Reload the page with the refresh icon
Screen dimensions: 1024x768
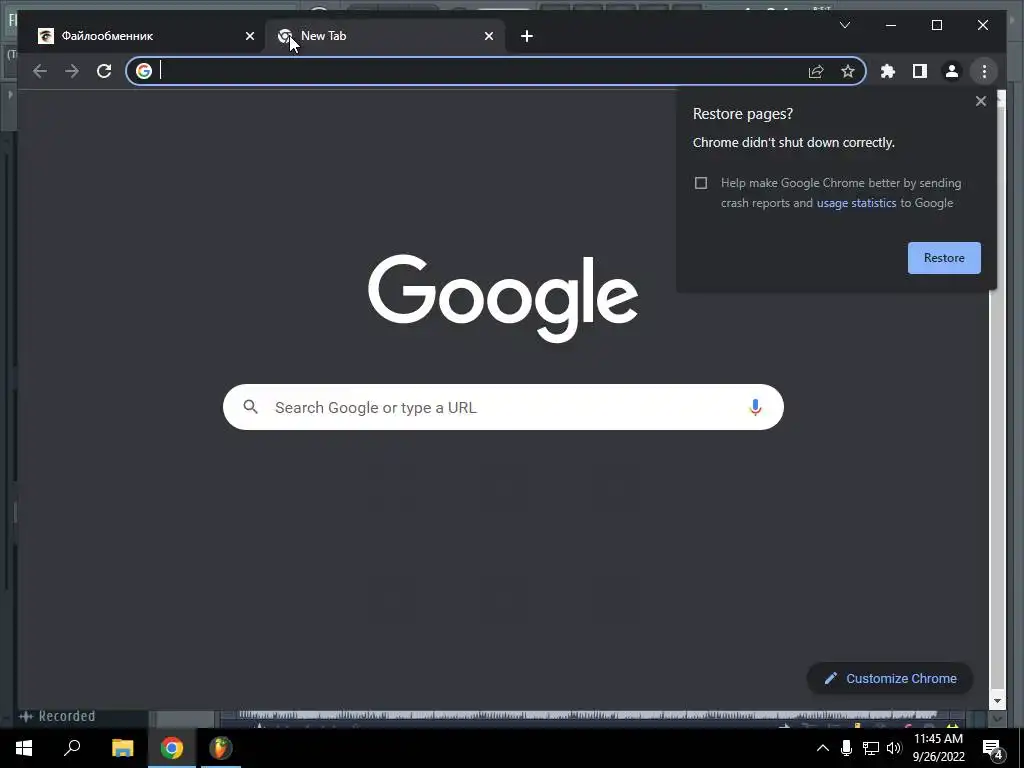tap(104, 71)
